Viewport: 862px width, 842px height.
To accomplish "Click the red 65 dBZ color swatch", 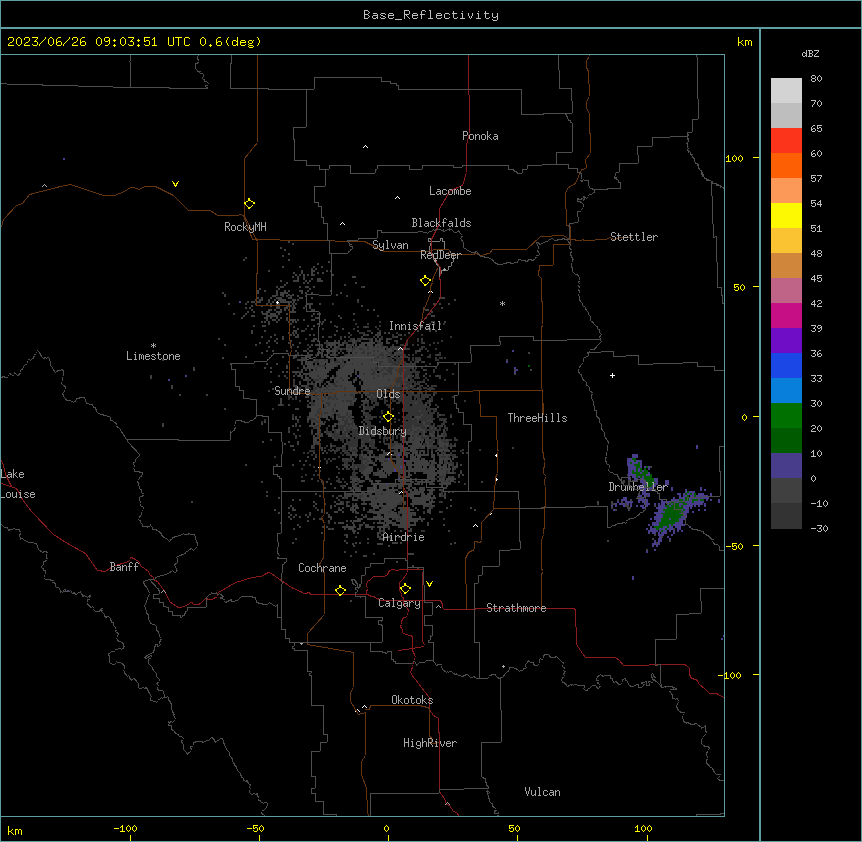I will pos(786,141).
